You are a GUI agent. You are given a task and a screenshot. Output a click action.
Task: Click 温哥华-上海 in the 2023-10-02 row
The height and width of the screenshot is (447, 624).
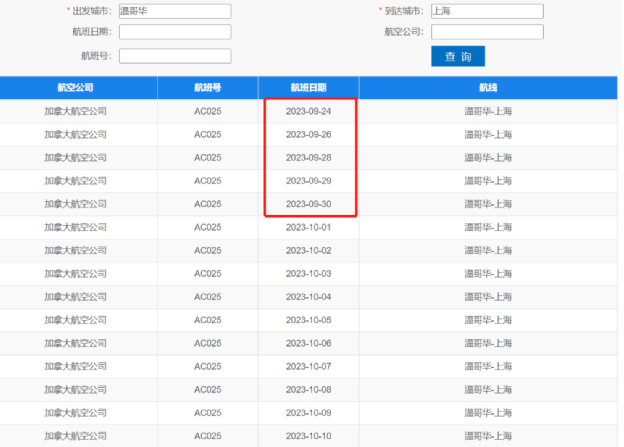tap(488, 250)
